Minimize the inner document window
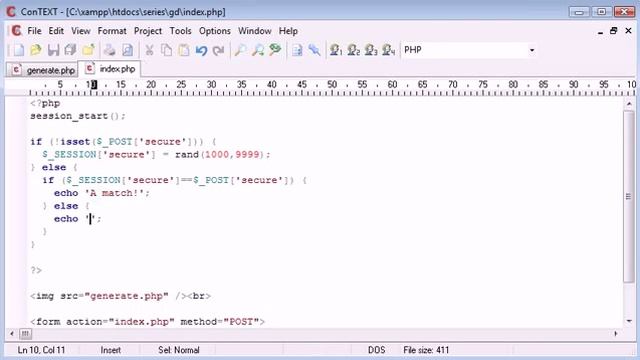 coord(600,31)
